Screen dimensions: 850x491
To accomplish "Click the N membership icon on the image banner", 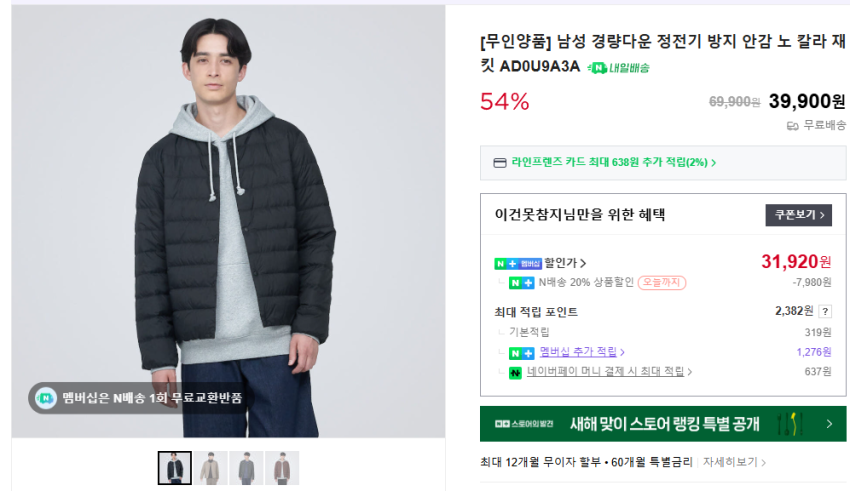I will (x=46, y=397).
